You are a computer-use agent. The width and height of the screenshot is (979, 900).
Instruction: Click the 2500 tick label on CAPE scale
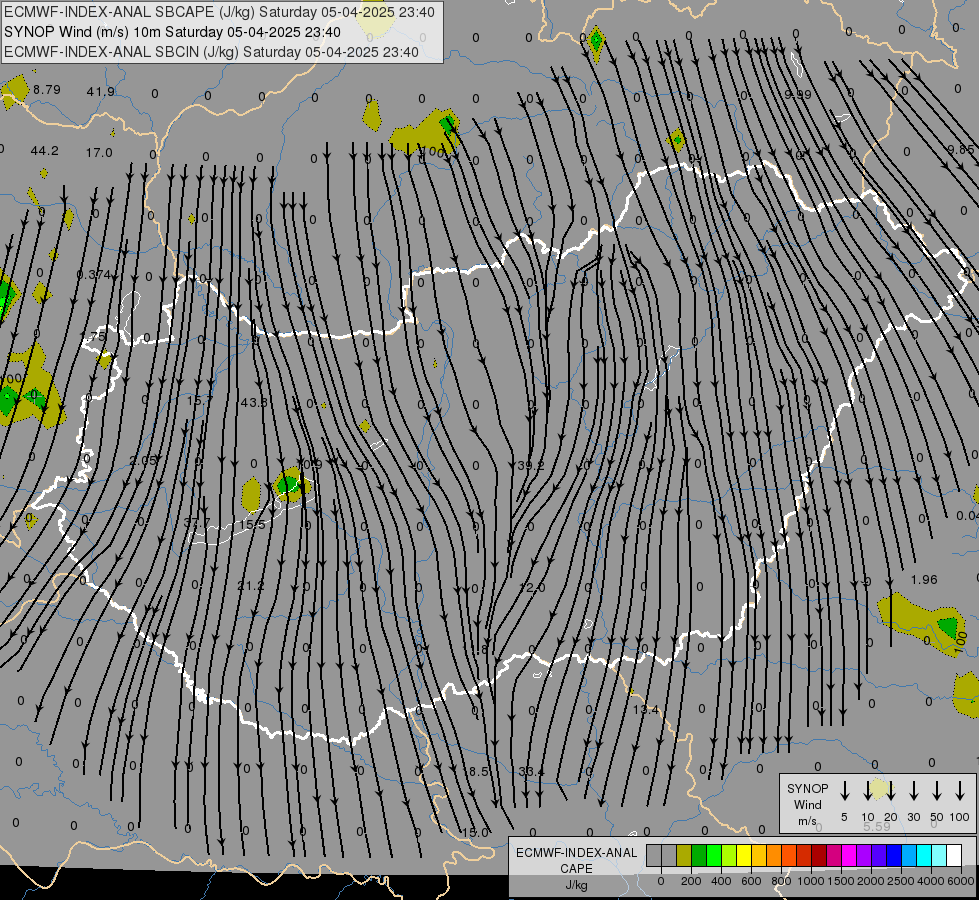900,881
